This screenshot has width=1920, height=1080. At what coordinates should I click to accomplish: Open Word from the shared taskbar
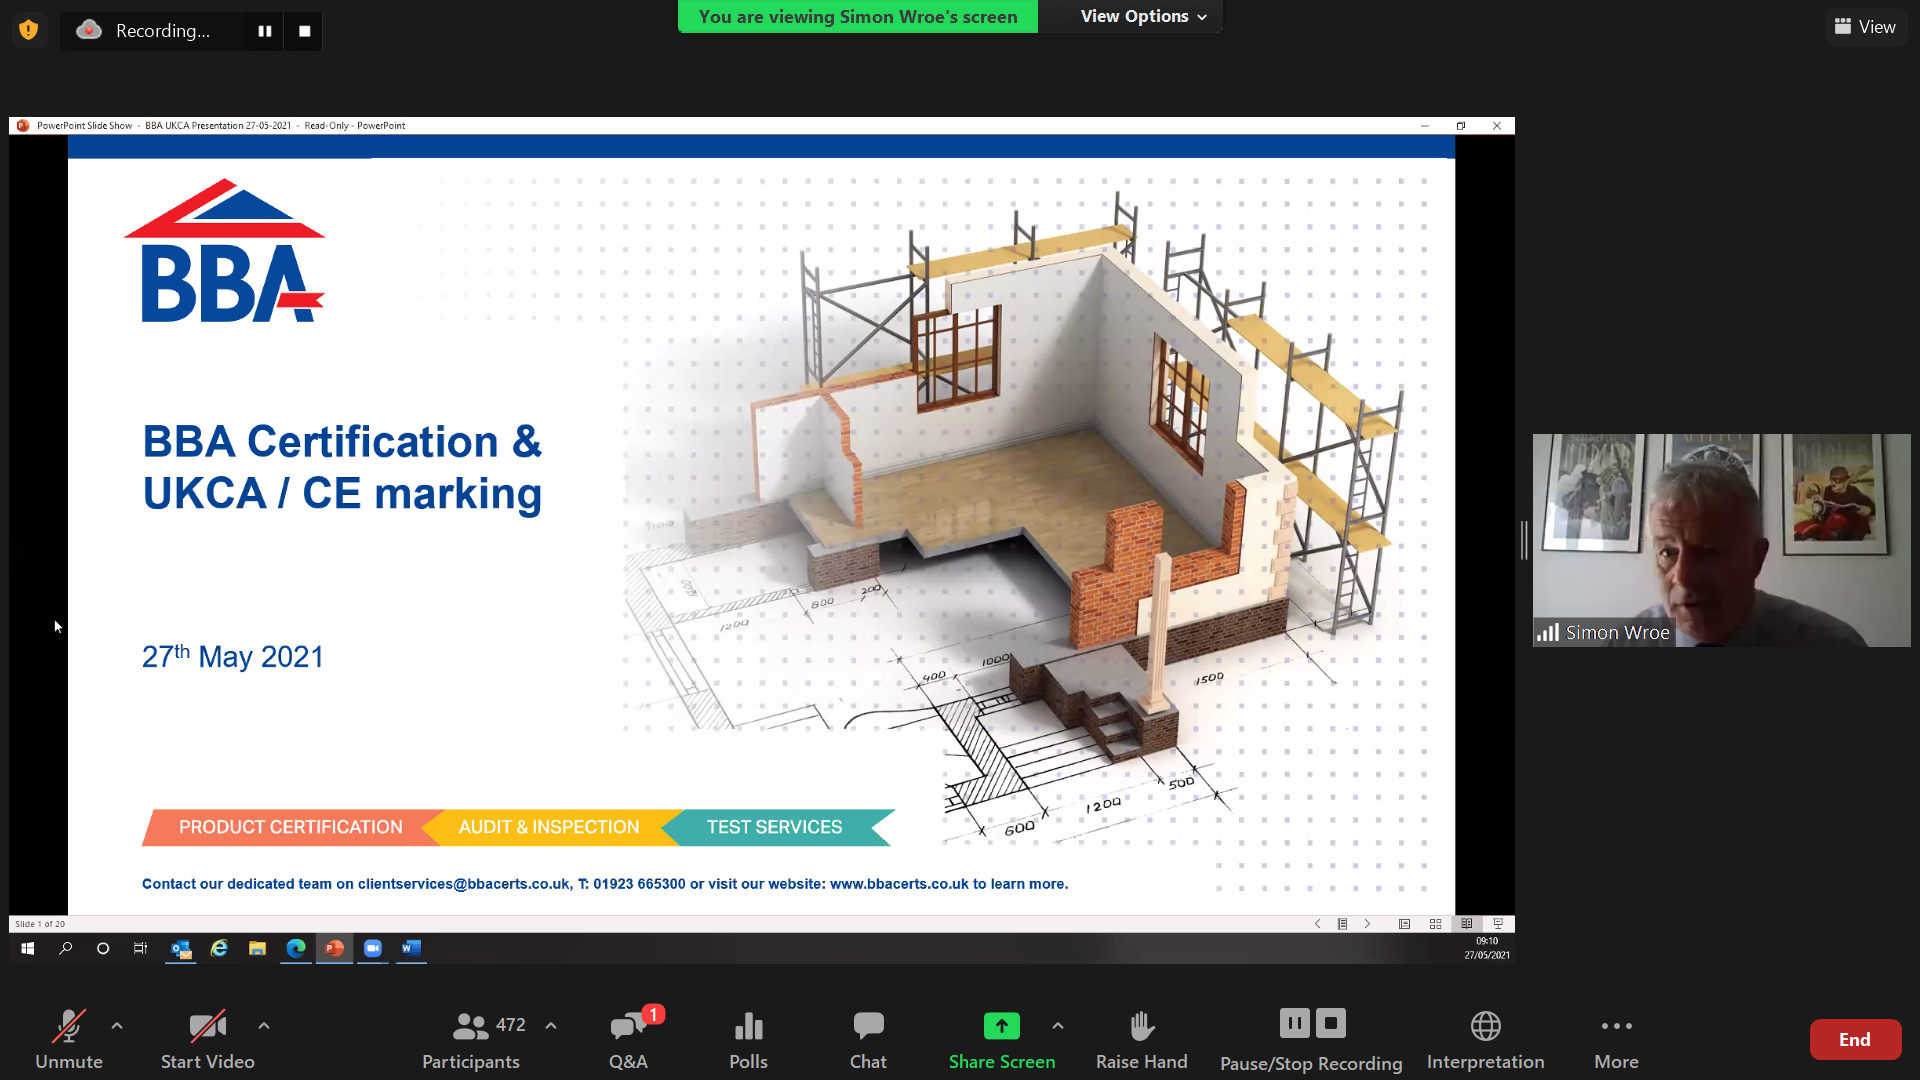411,948
